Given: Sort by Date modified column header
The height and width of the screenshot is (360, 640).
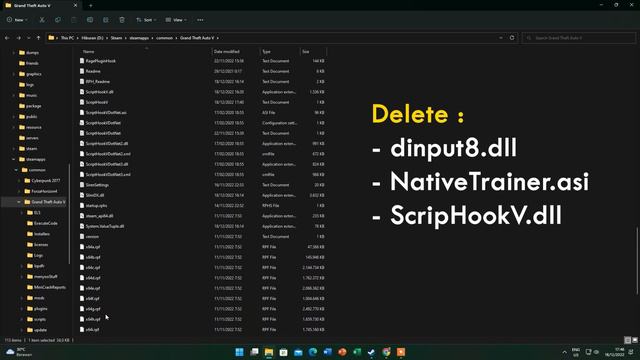Looking at the screenshot, I should pyautogui.click(x=227, y=51).
